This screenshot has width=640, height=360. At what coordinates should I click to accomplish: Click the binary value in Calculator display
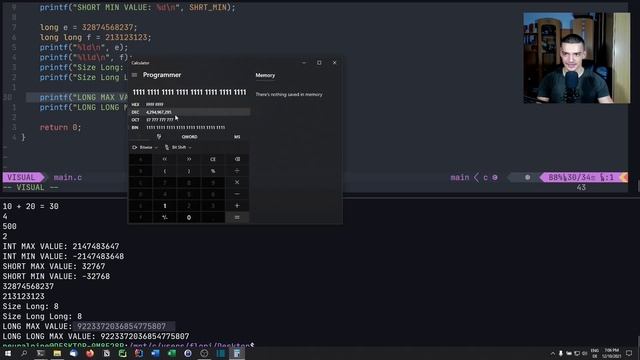click(x=189, y=92)
